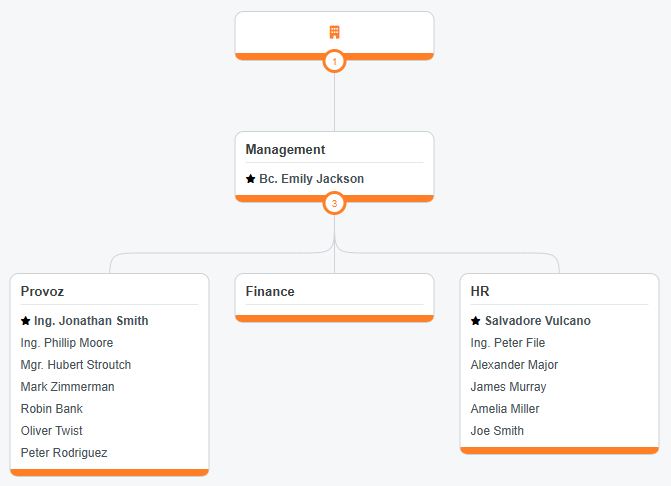Select Mgr. Hubert Stroutch
This screenshot has width=671, height=486.
pyautogui.click(x=75, y=365)
